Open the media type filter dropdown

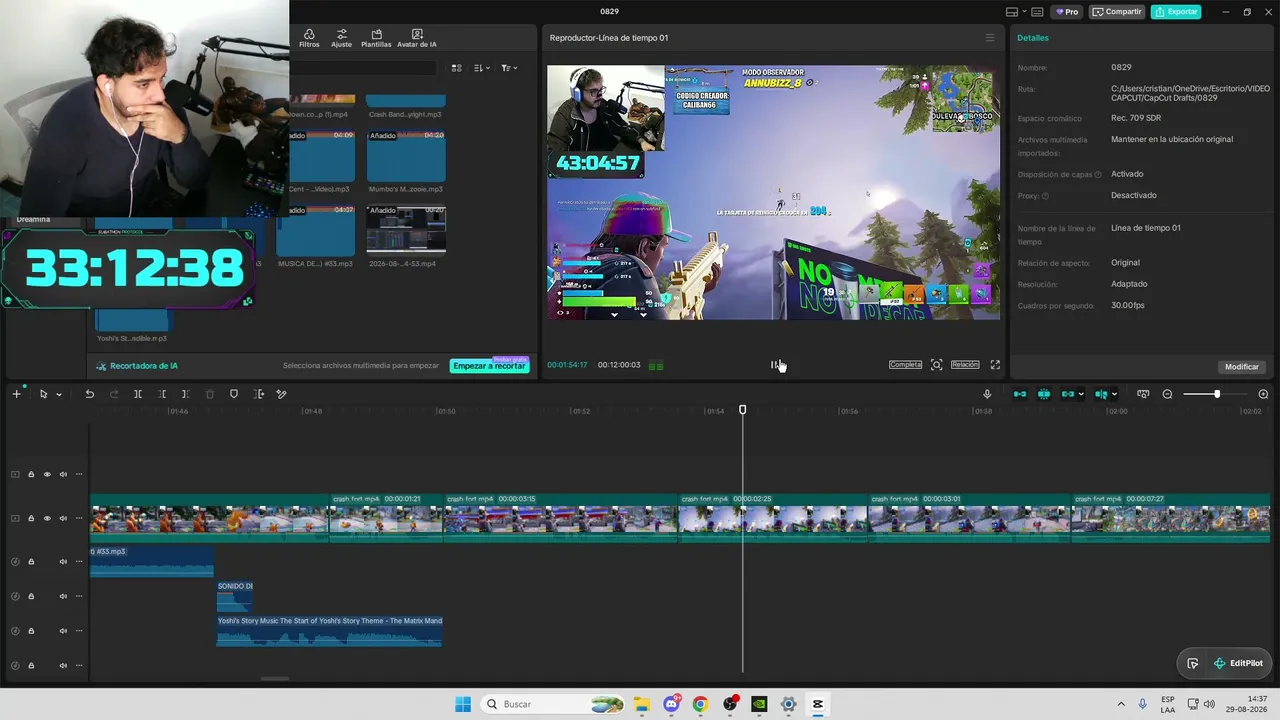(x=509, y=68)
